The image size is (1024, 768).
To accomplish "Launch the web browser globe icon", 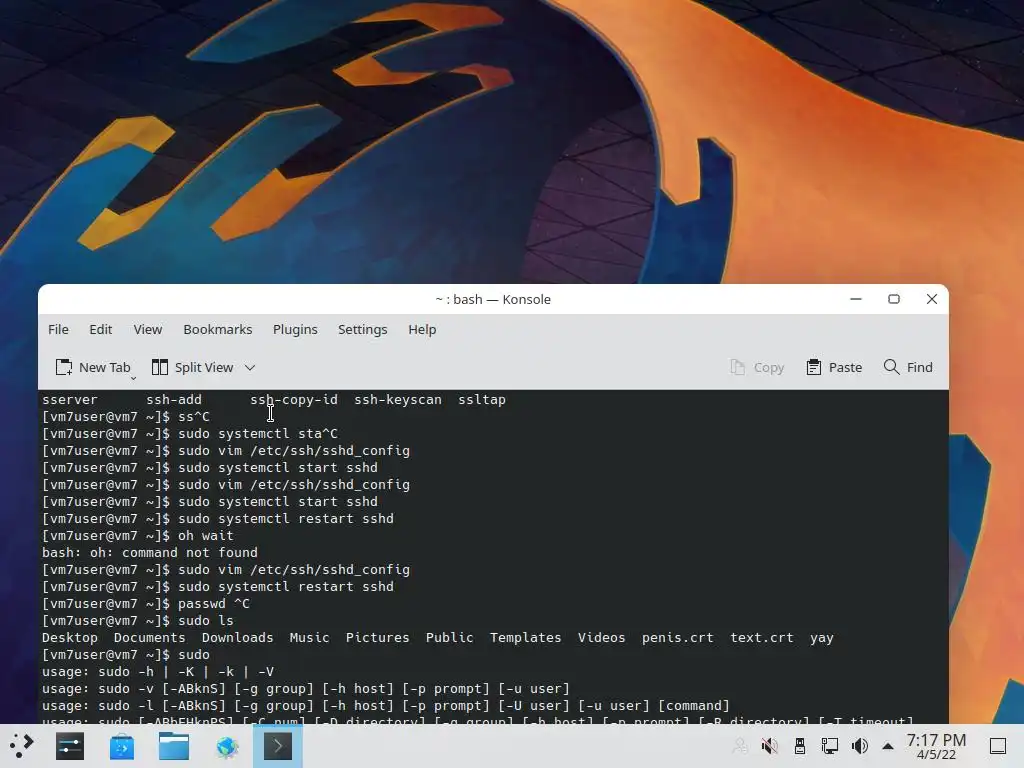I will click(x=227, y=746).
